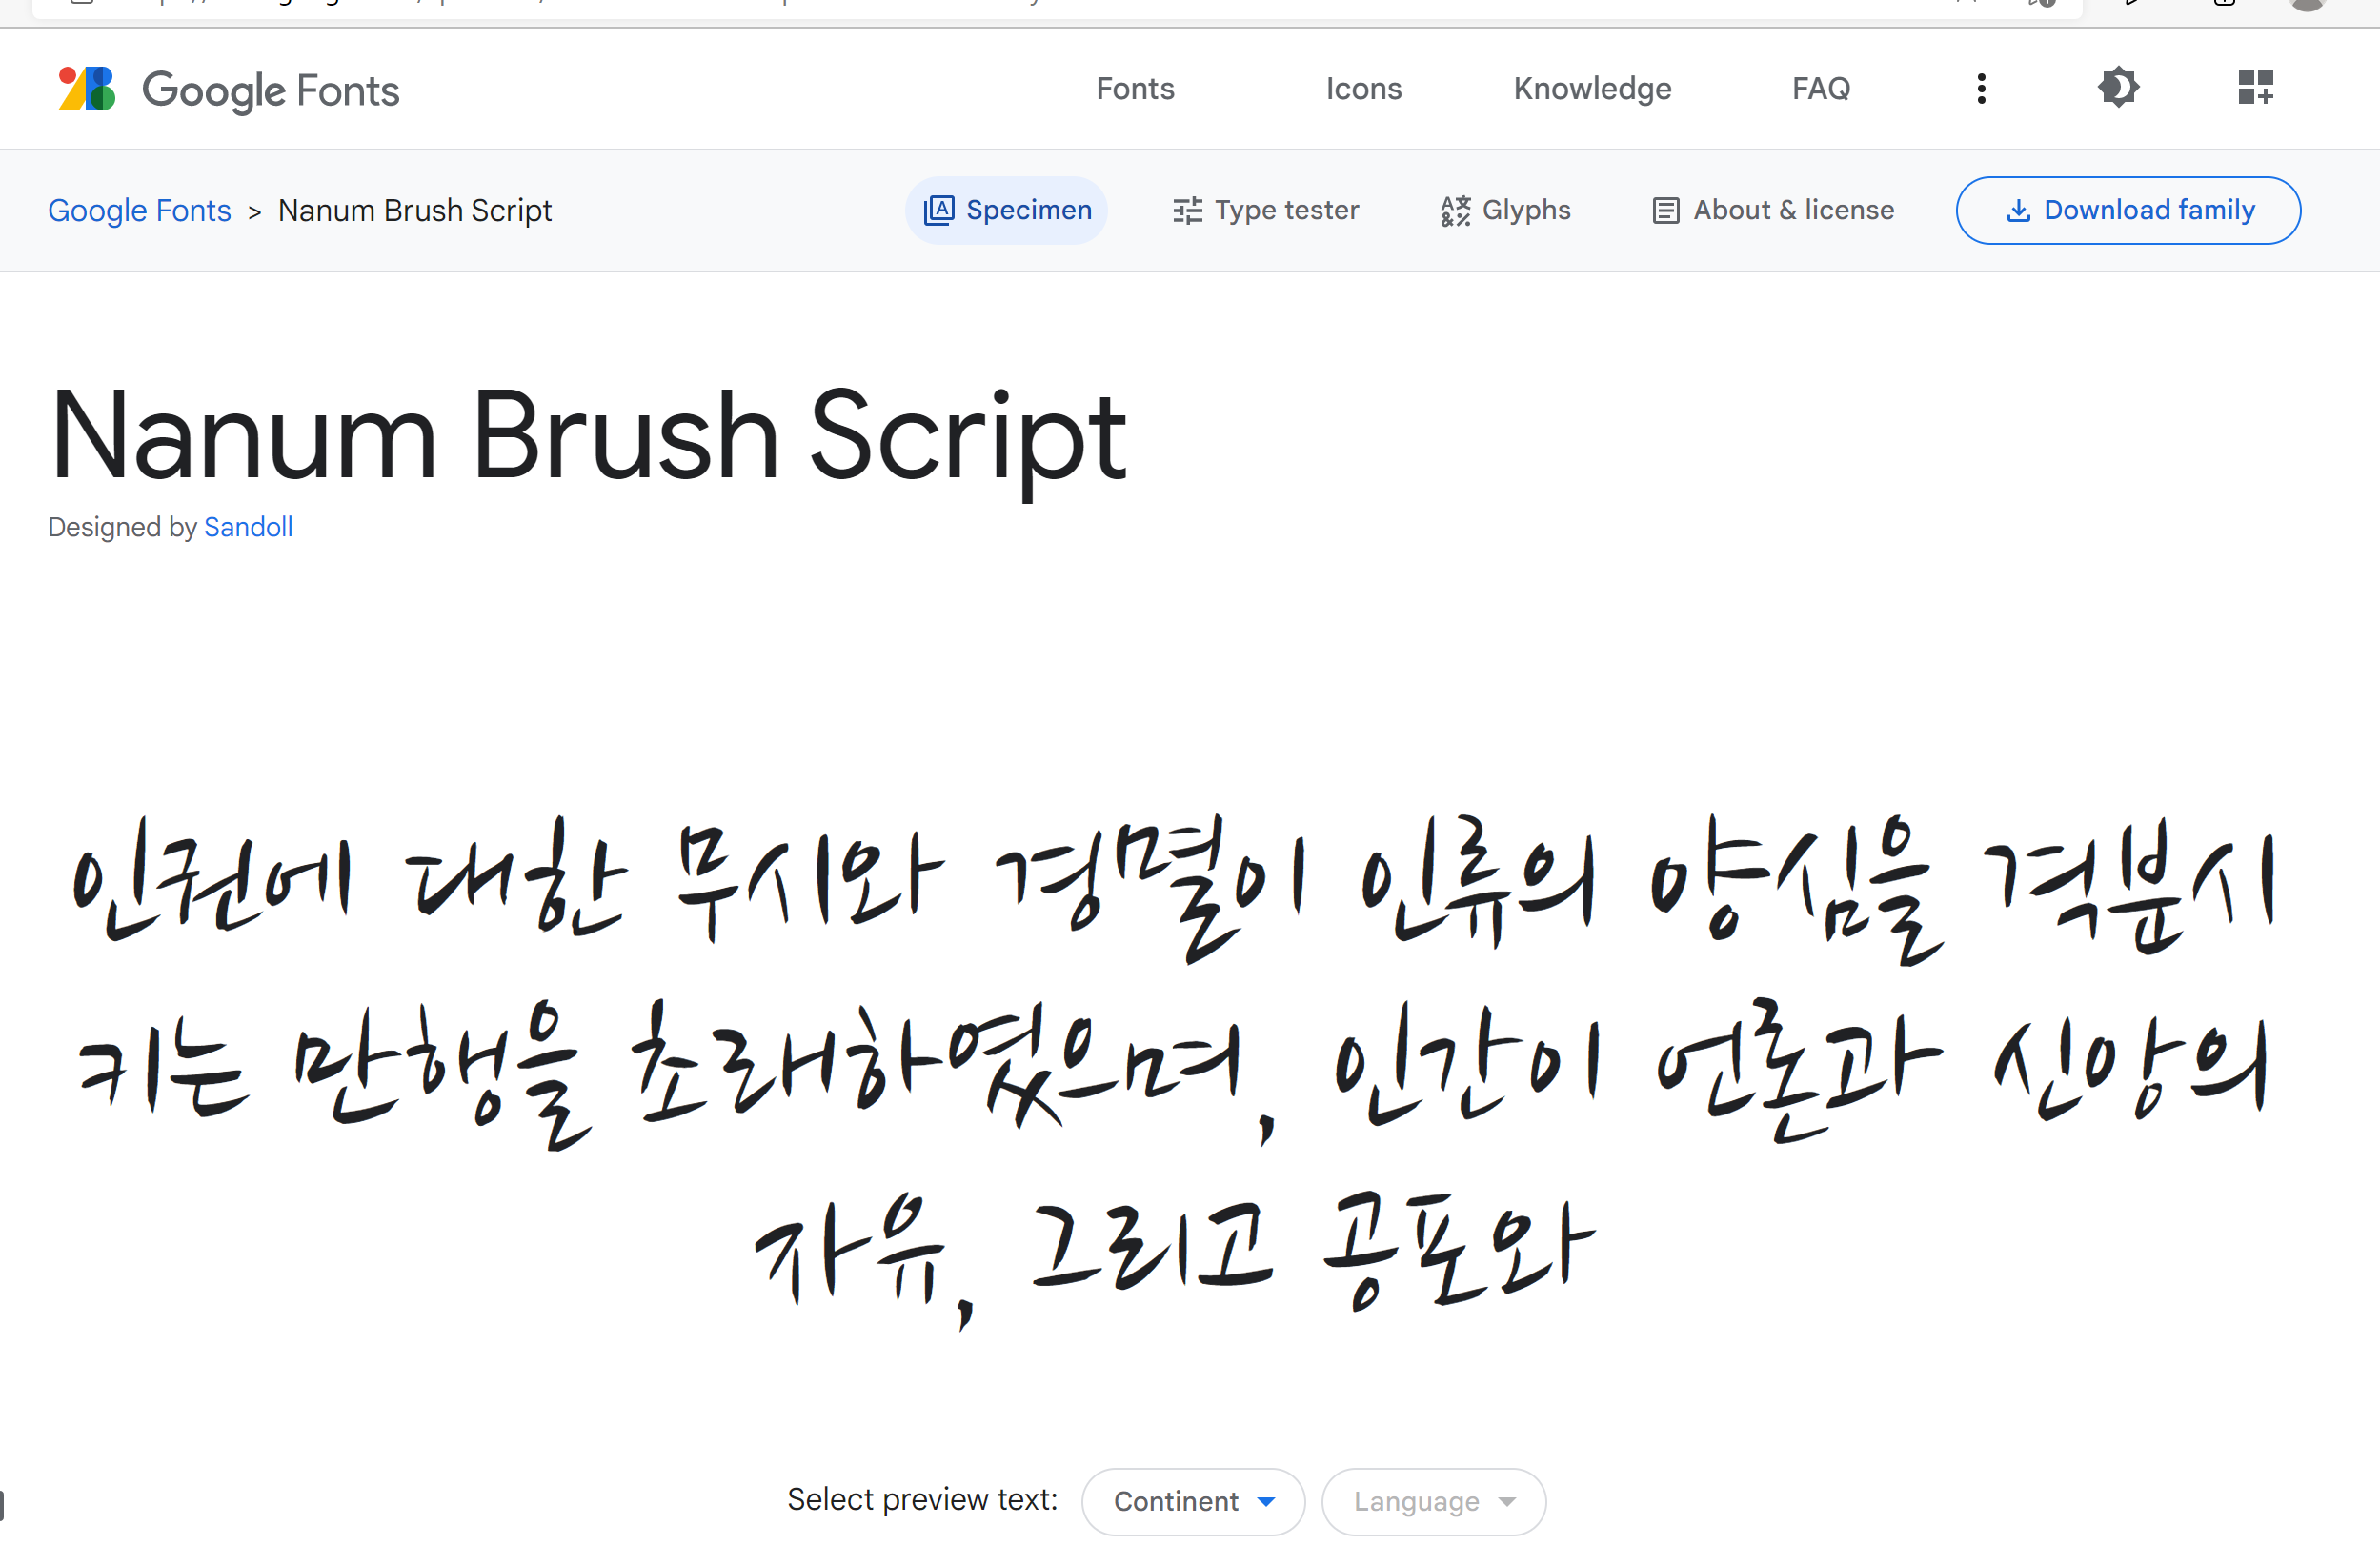Open the About & license tab

pyautogui.click(x=1773, y=210)
